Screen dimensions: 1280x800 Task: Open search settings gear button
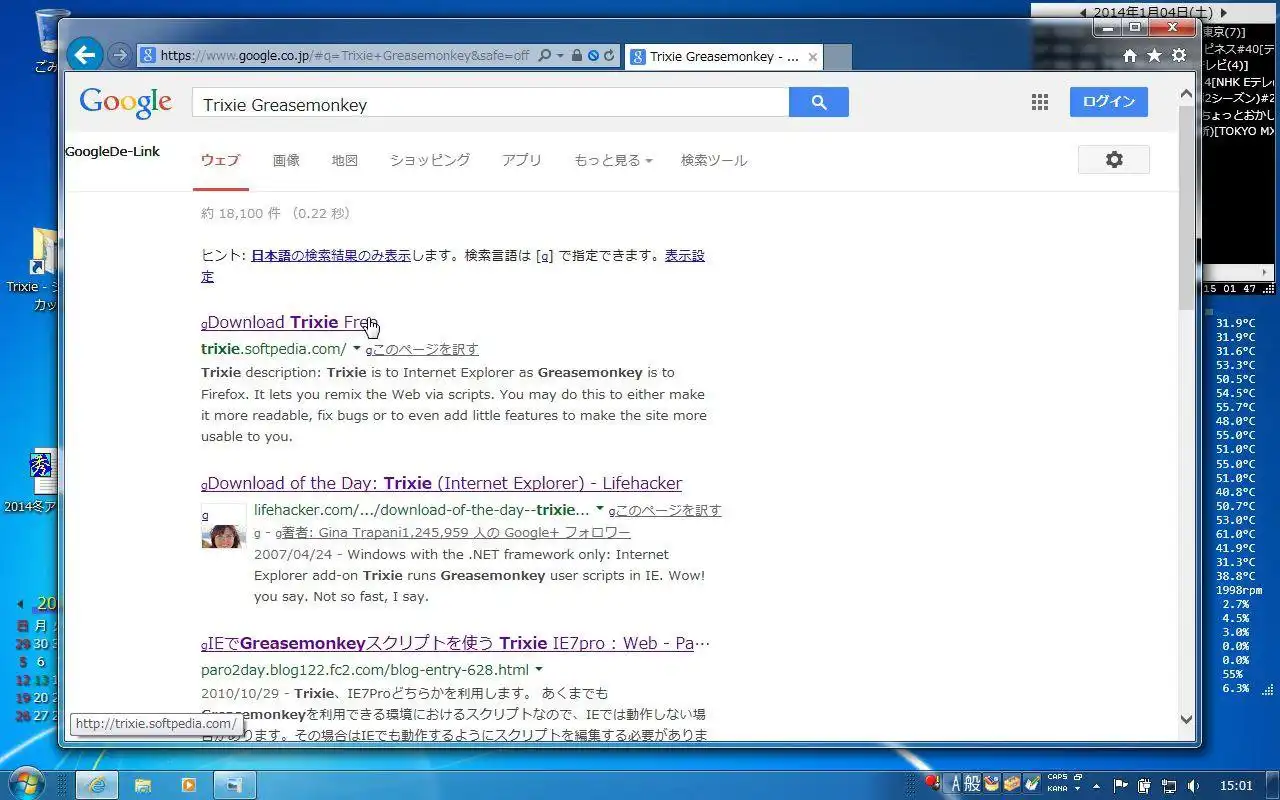(1114, 160)
